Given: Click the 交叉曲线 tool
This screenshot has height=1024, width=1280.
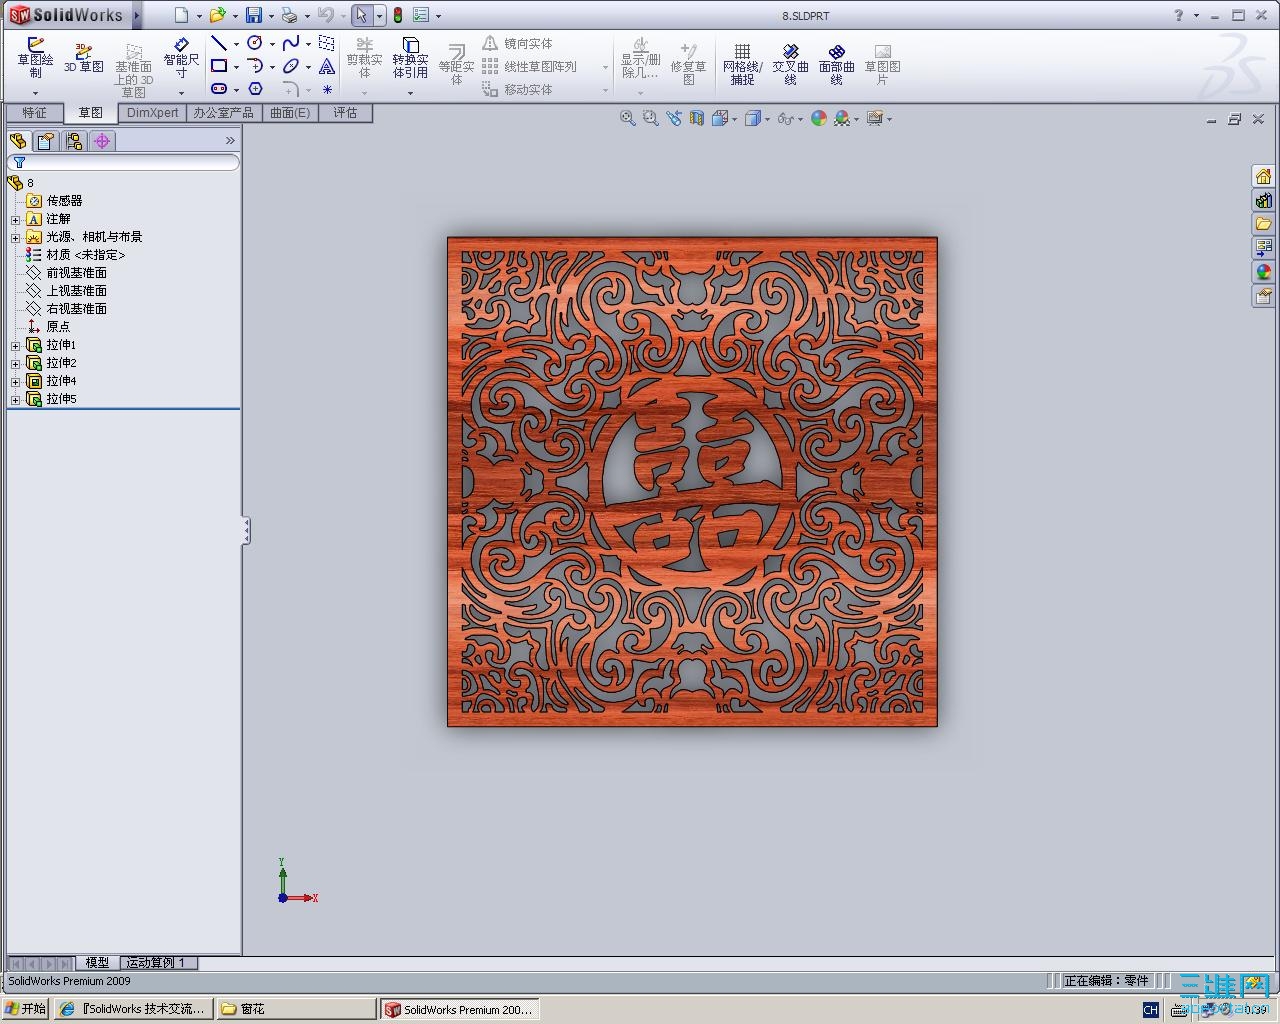Looking at the screenshot, I should [790, 64].
